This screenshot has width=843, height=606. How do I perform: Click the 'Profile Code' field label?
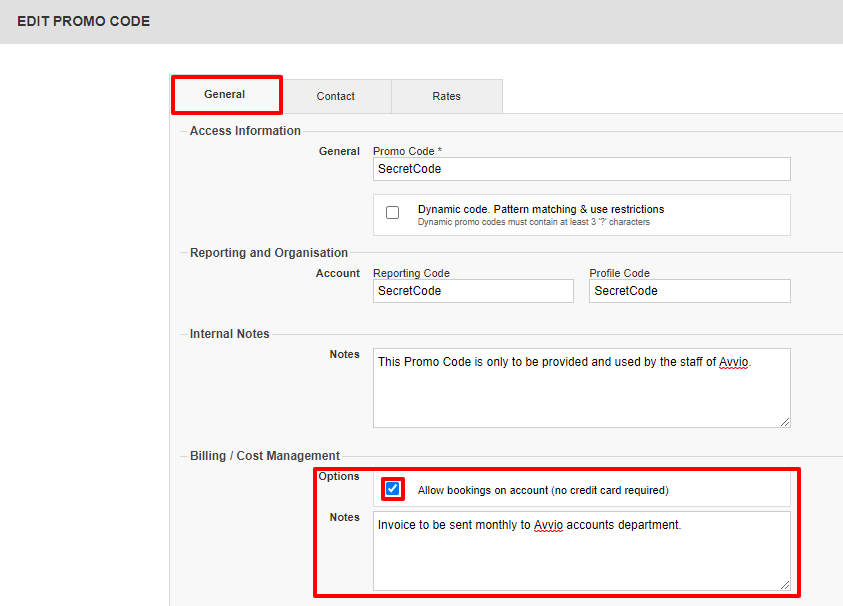[x=619, y=273]
